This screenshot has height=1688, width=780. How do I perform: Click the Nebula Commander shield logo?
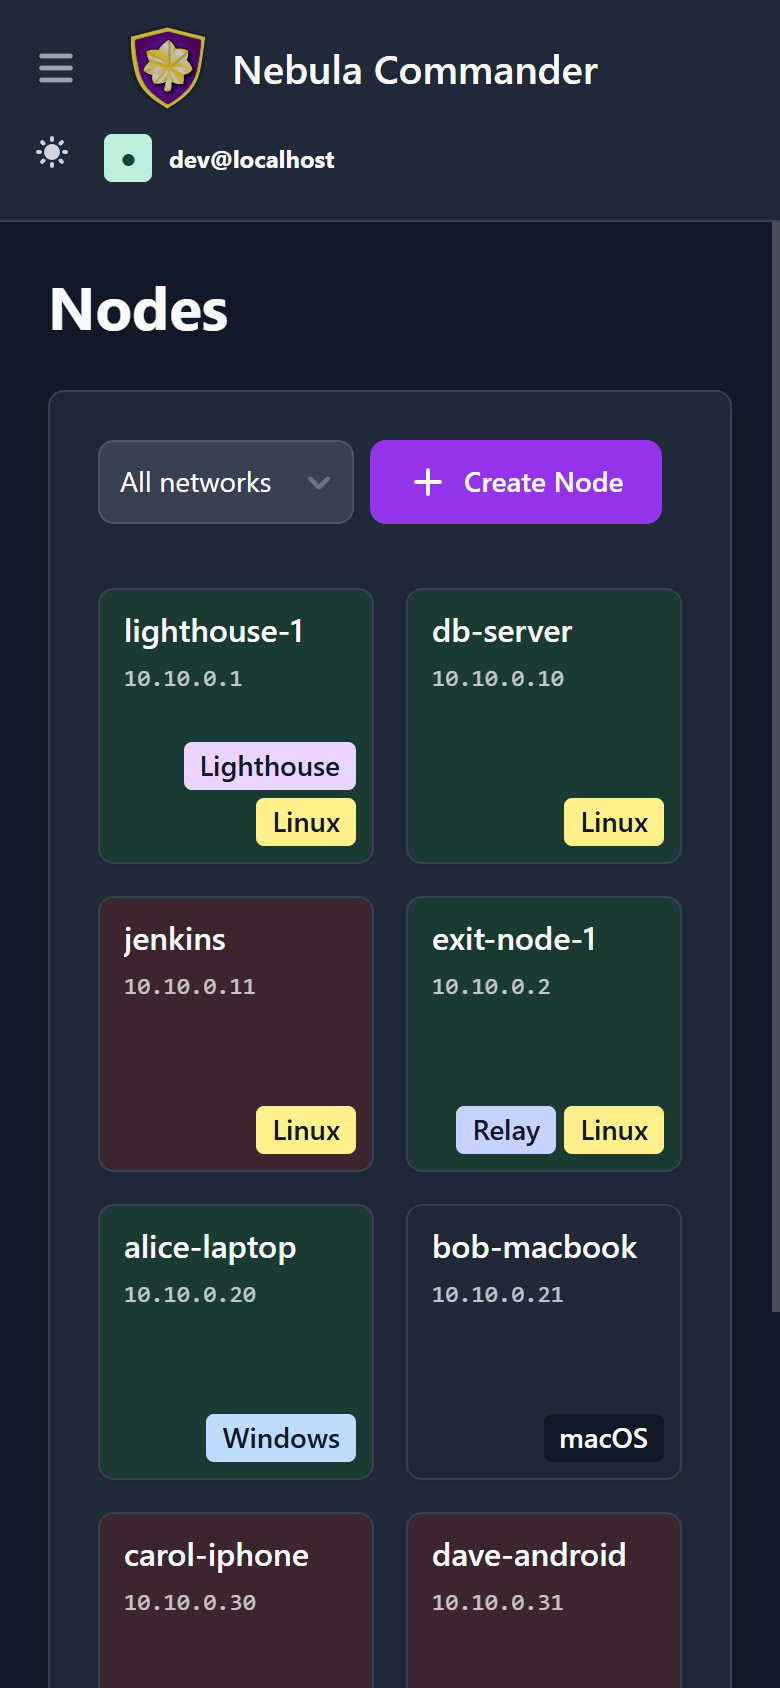[x=168, y=68]
